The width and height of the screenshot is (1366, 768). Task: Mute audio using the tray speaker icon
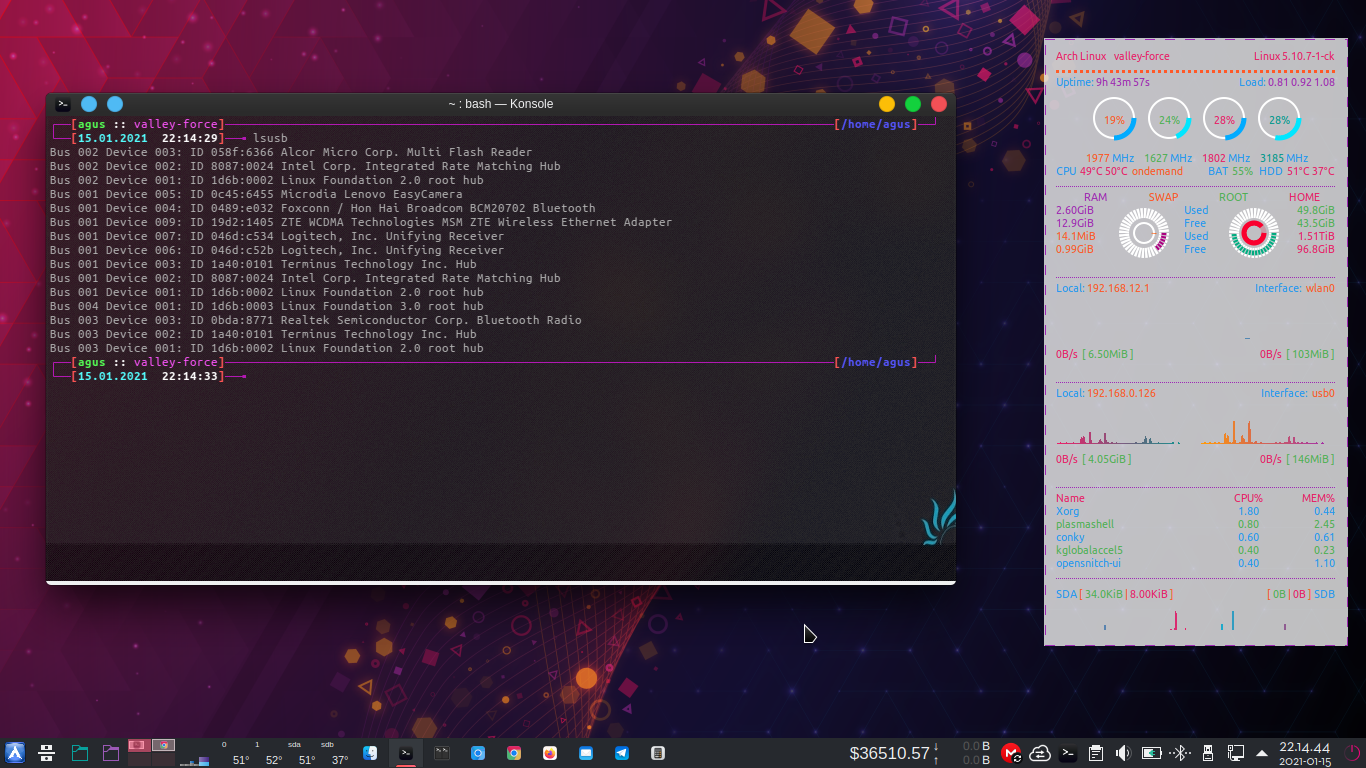[1124, 753]
